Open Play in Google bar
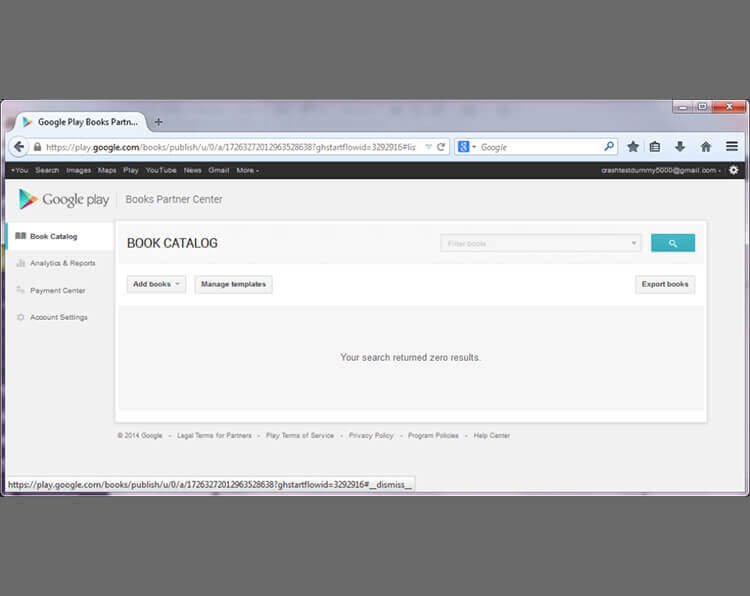750x596 pixels. click(x=131, y=170)
